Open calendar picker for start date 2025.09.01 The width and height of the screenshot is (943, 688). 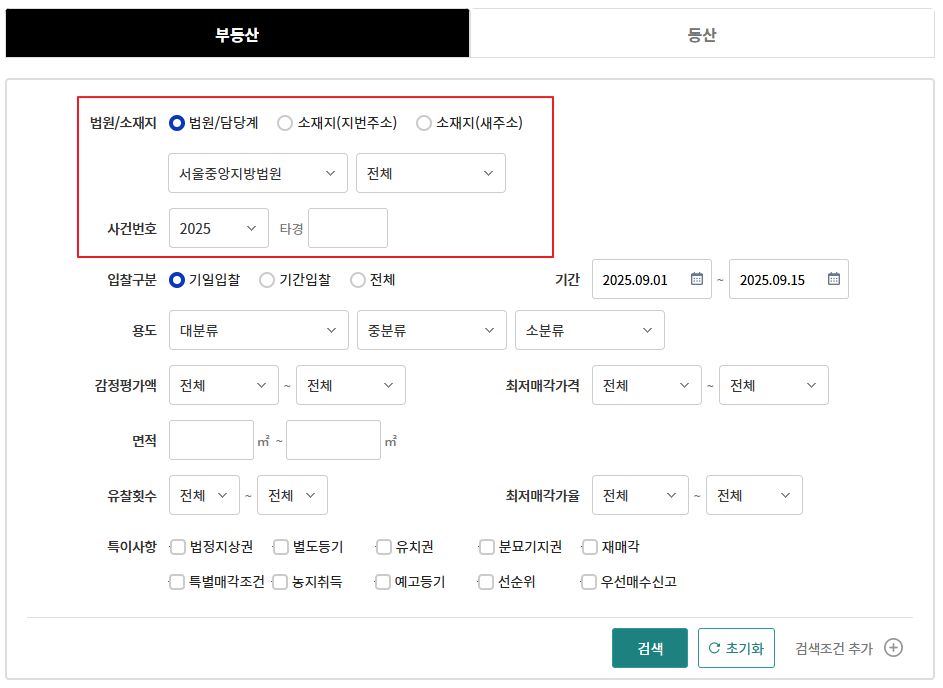pyautogui.click(x=696, y=279)
